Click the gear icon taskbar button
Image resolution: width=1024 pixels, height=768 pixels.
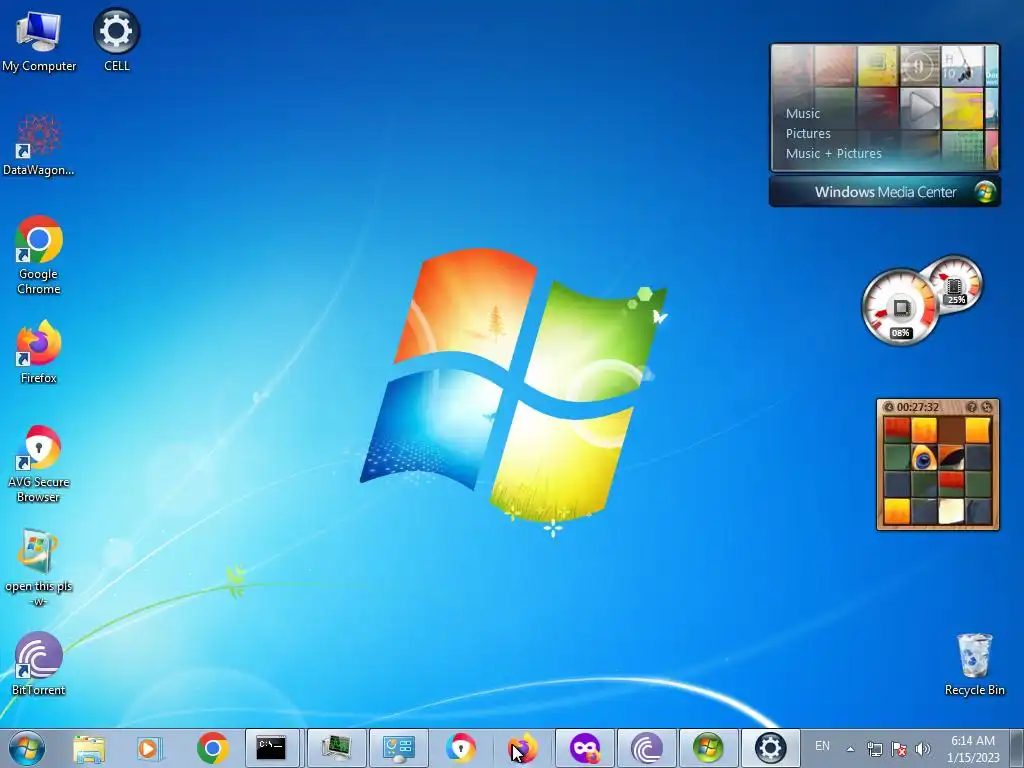tap(771, 748)
